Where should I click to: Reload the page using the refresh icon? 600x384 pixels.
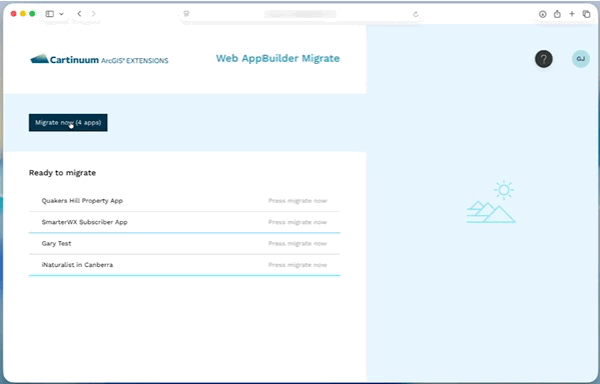tap(416, 14)
